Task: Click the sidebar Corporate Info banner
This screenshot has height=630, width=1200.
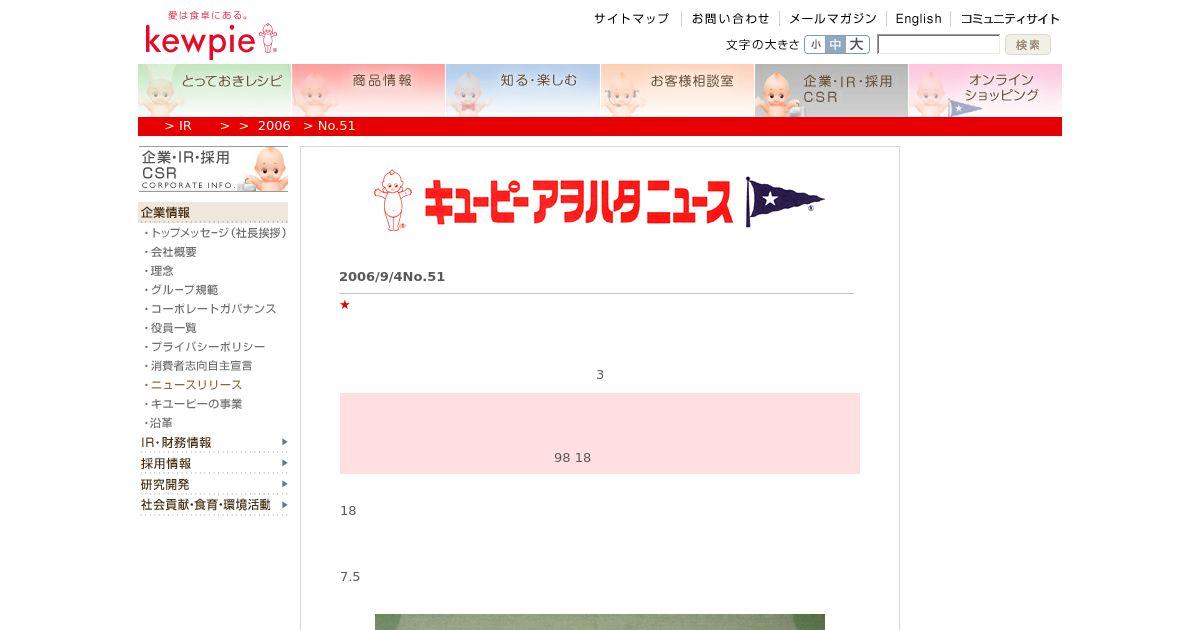Action: [x=213, y=169]
